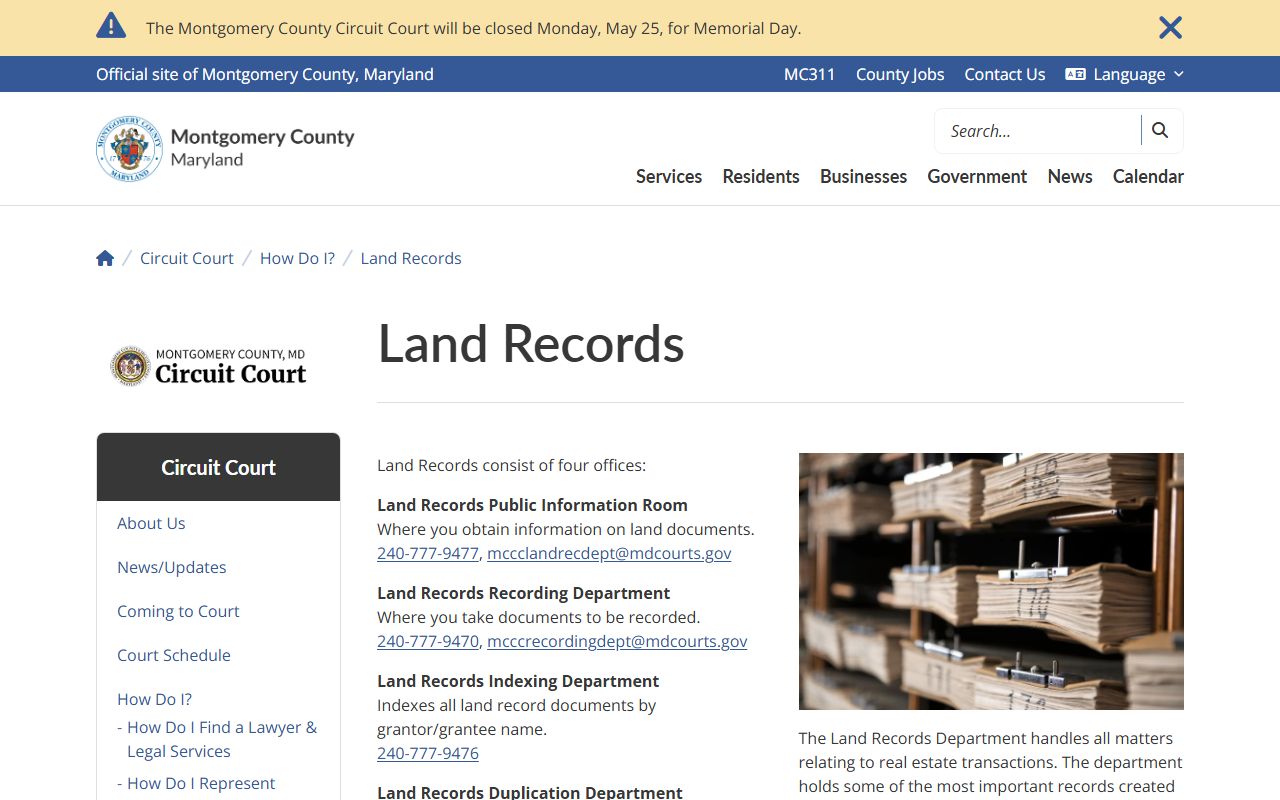
Task: Click the Circuit Court logo in sidebar
Action: pyautogui.click(x=209, y=367)
